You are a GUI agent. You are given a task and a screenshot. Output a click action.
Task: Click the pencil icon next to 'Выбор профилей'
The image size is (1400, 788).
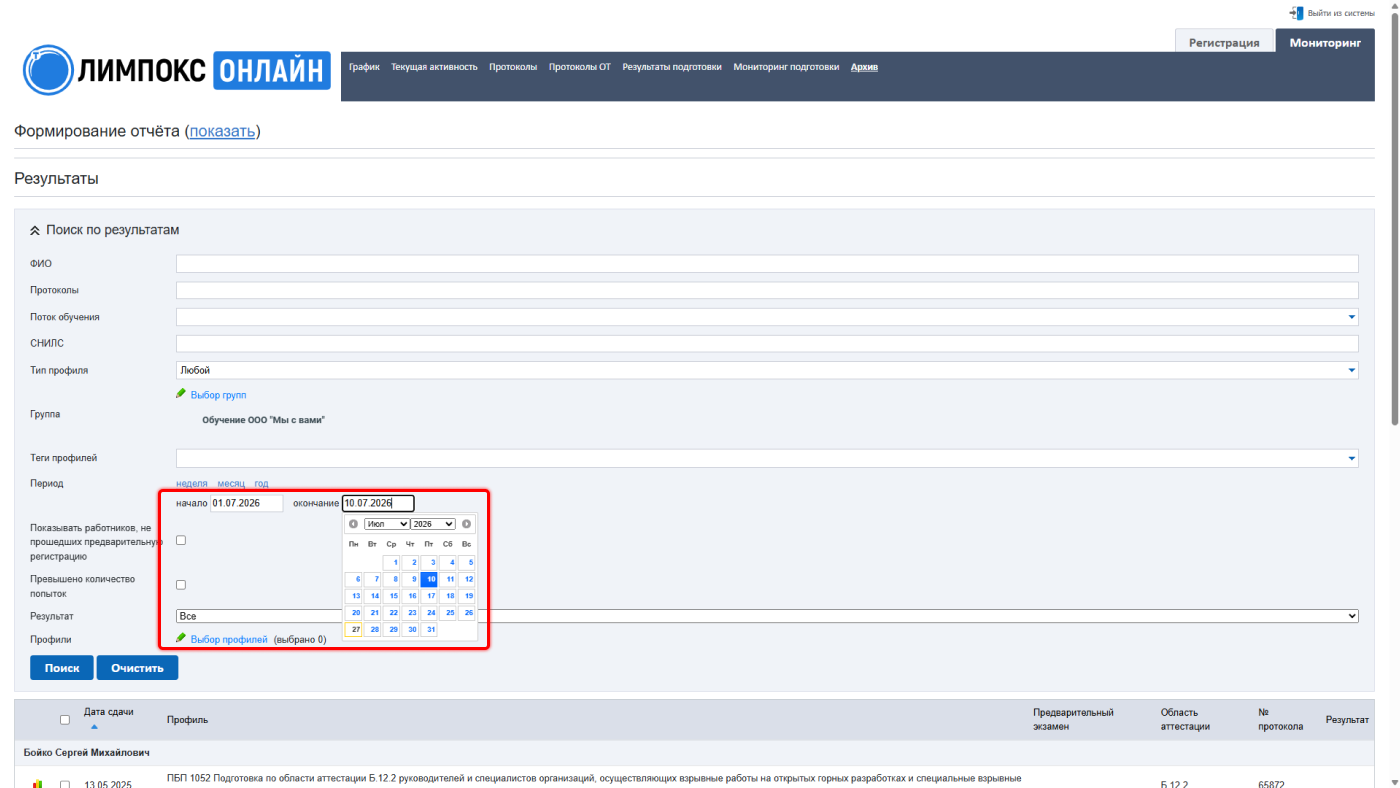coord(181,638)
